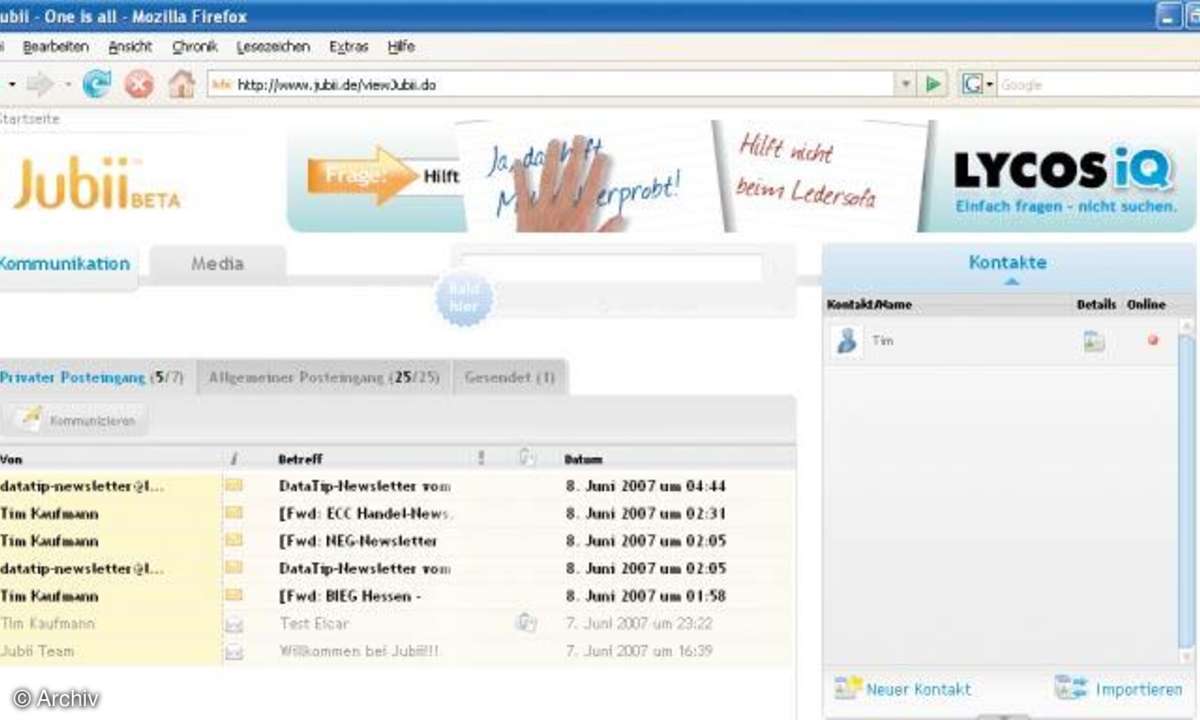
Task: Click the priority exclamation column header
Action: tap(481, 458)
